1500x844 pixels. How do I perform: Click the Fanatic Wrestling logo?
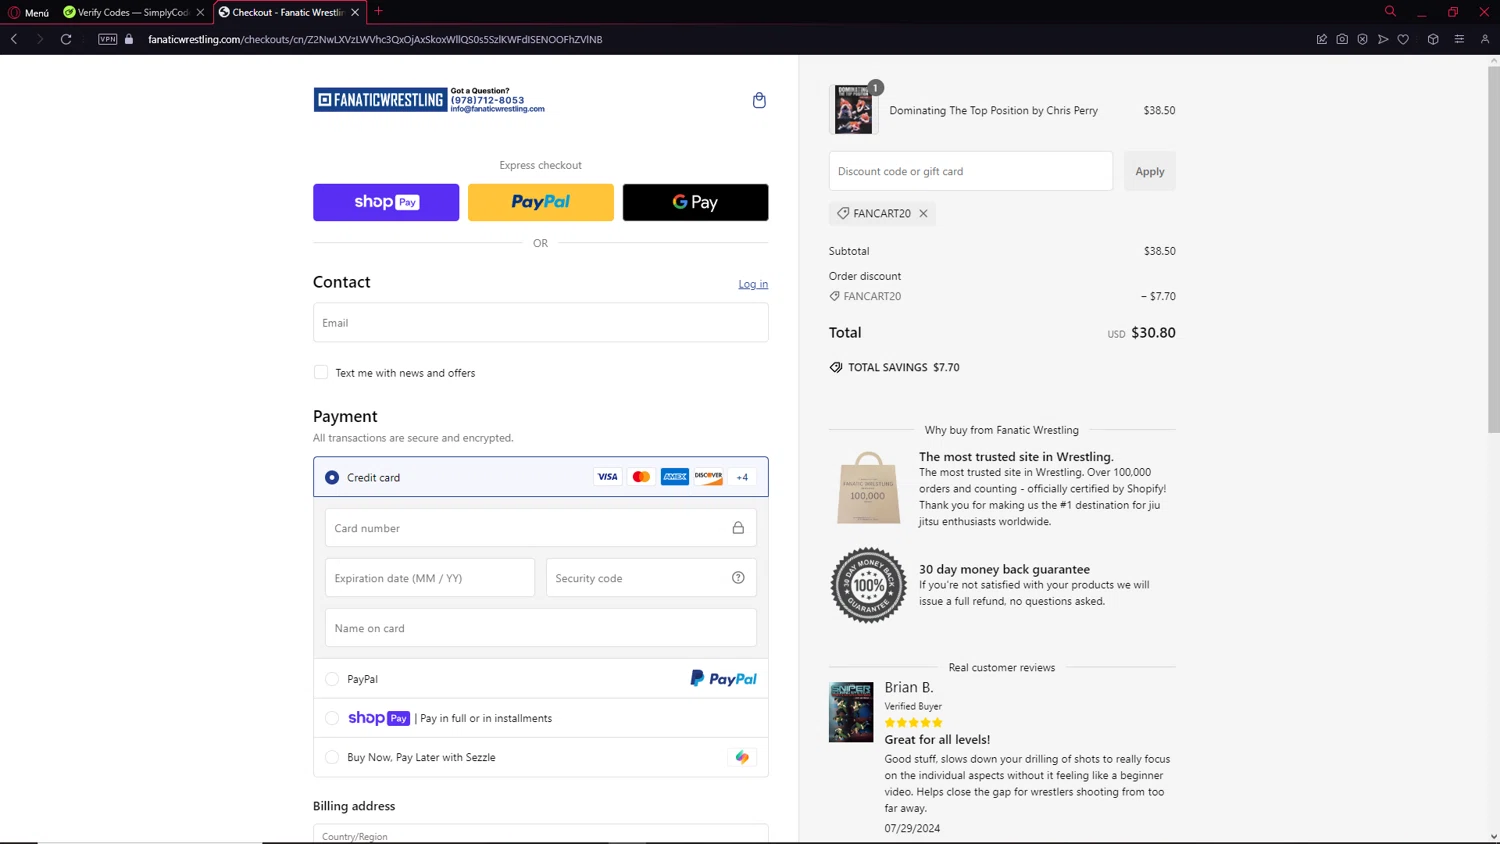point(380,100)
